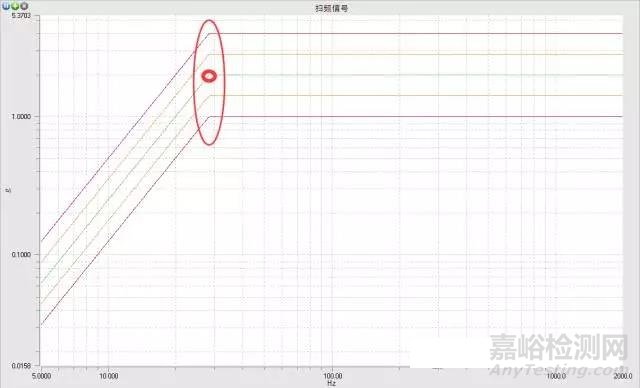Click the 5.3703 maximum y-axis value
The width and height of the screenshot is (640, 388).
(21, 16)
